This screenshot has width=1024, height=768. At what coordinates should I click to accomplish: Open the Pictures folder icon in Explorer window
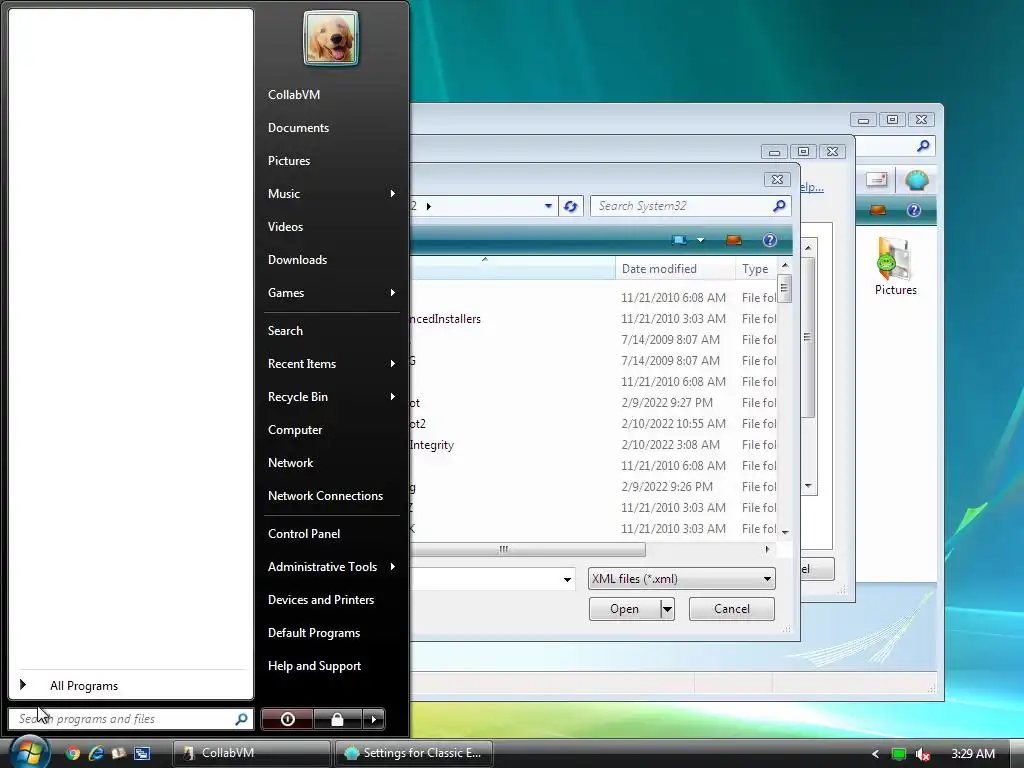click(895, 266)
